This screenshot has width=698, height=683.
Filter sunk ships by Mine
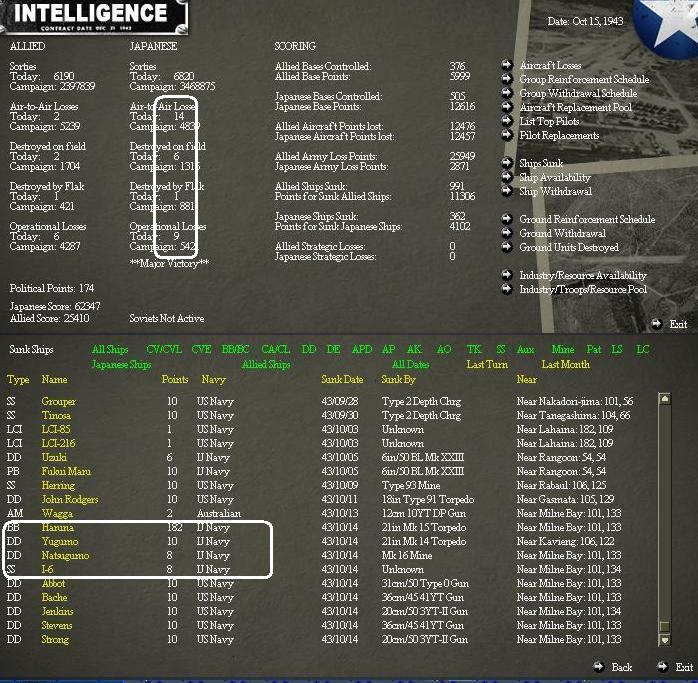pyautogui.click(x=563, y=350)
